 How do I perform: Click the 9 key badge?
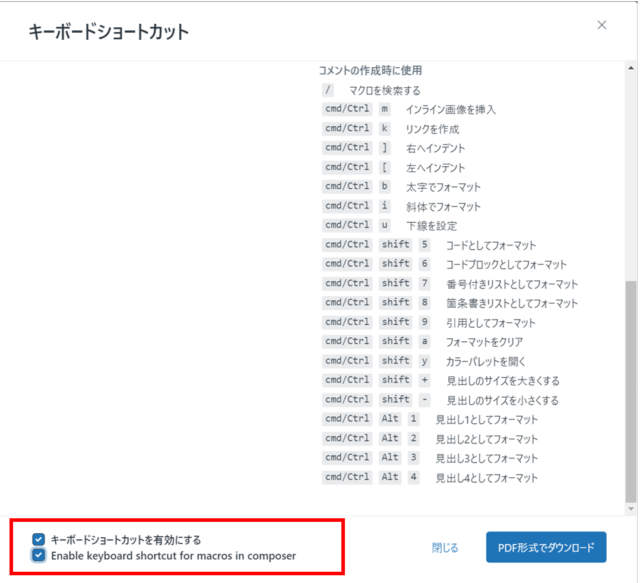[424, 322]
